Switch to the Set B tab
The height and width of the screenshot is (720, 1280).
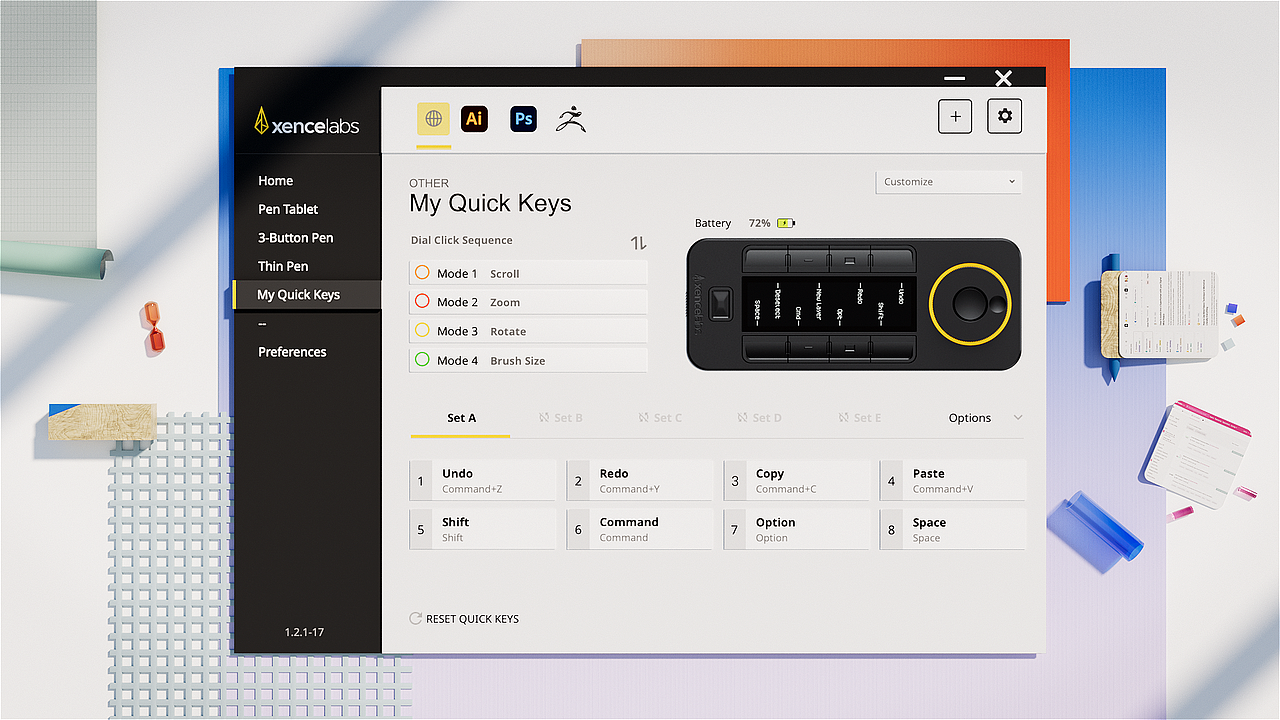click(x=560, y=418)
